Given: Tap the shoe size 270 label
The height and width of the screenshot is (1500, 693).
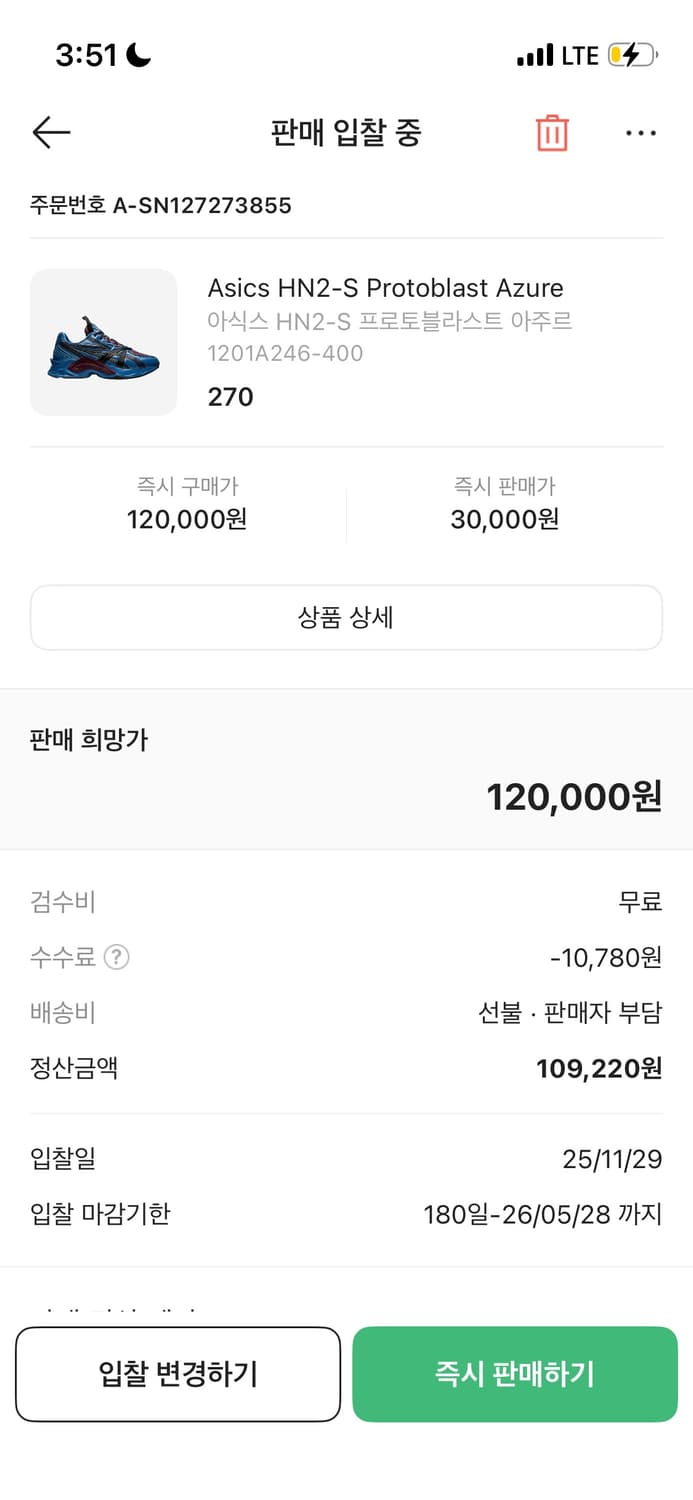Looking at the screenshot, I should click(229, 397).
